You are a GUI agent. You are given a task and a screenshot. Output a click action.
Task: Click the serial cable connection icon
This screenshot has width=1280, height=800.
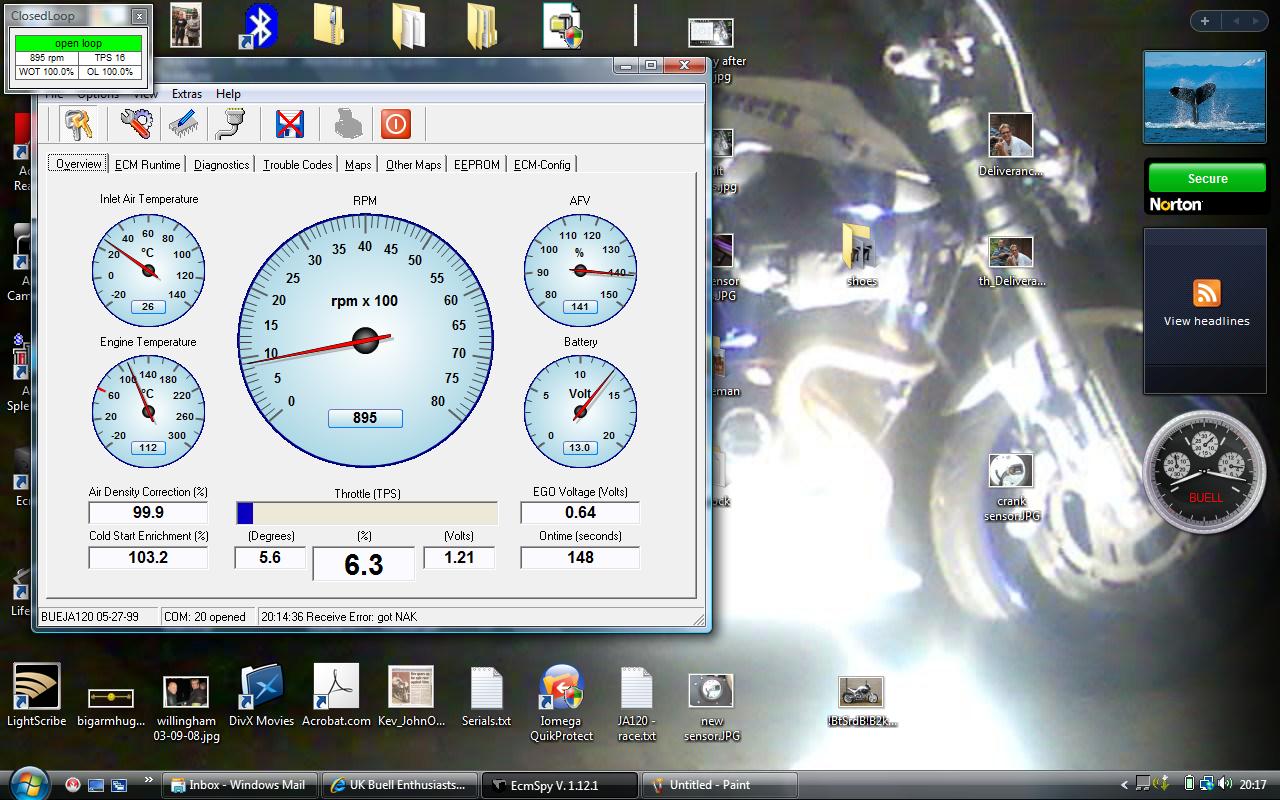[x=229, y=124]
